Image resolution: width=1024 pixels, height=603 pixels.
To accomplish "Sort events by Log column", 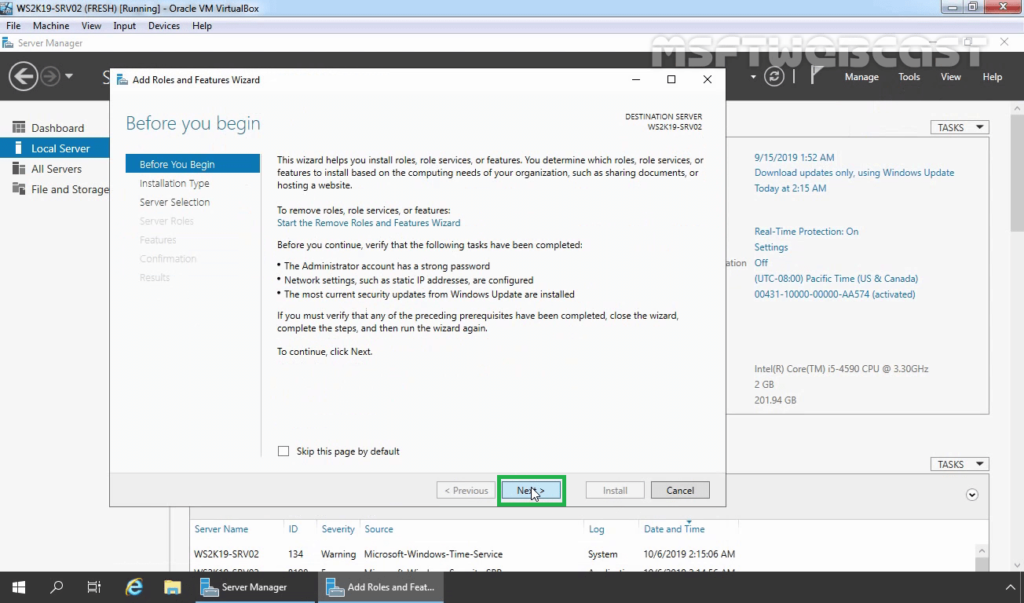I will (596, 529).
